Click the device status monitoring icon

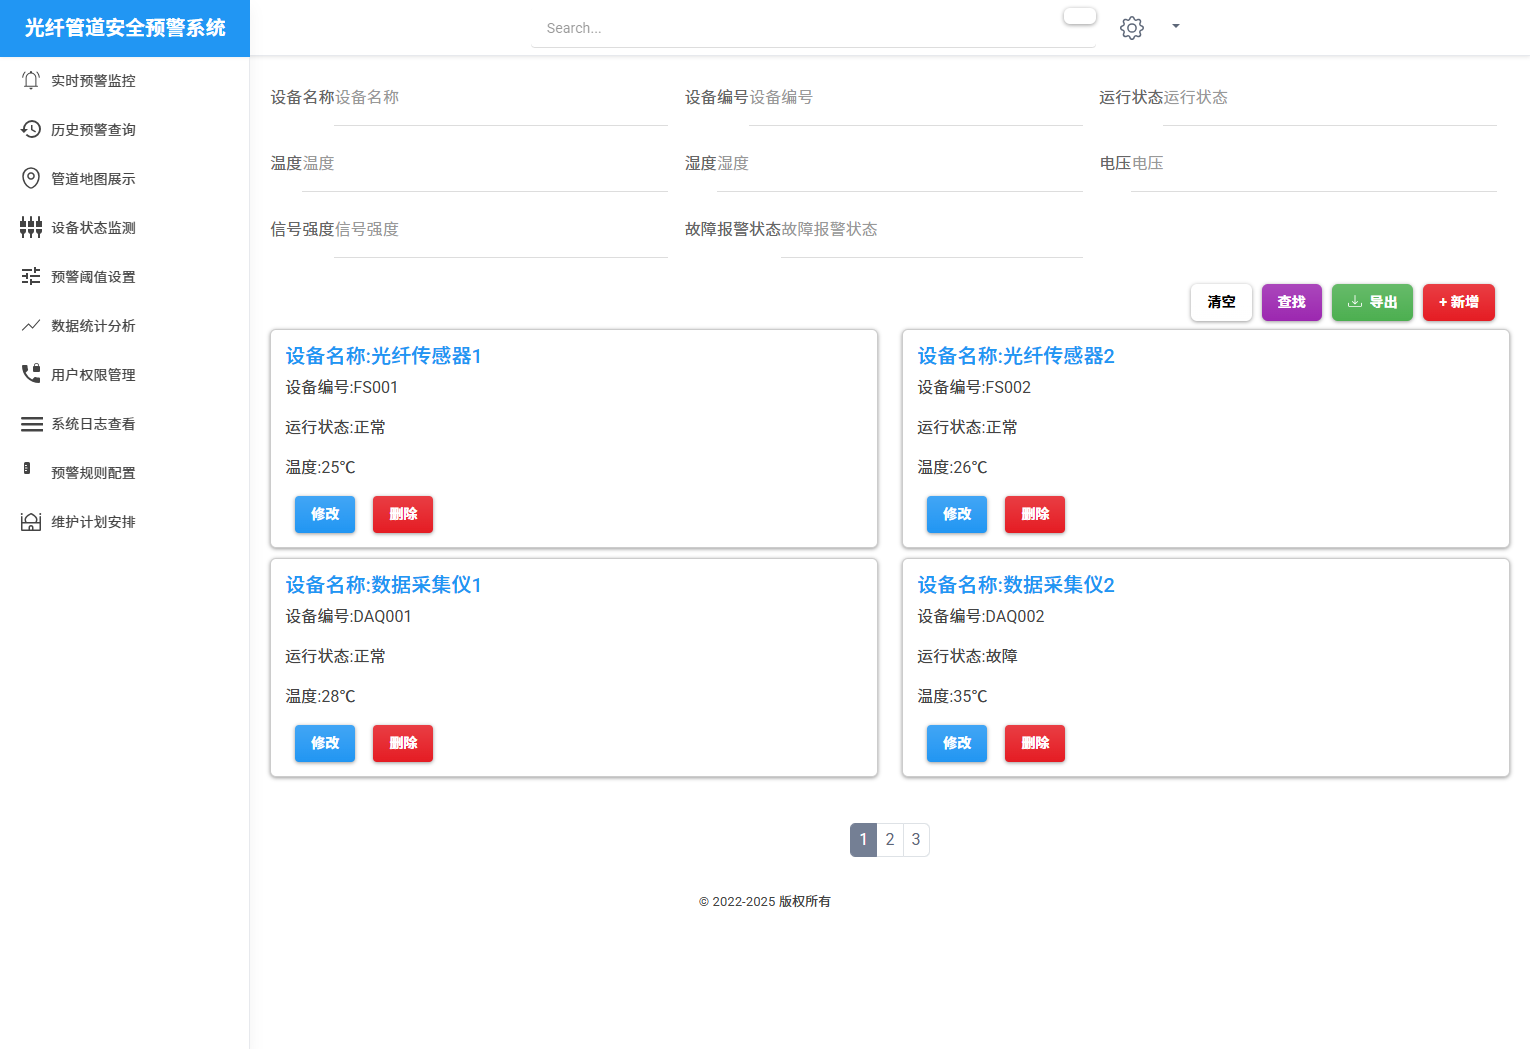tap(31, 227)
